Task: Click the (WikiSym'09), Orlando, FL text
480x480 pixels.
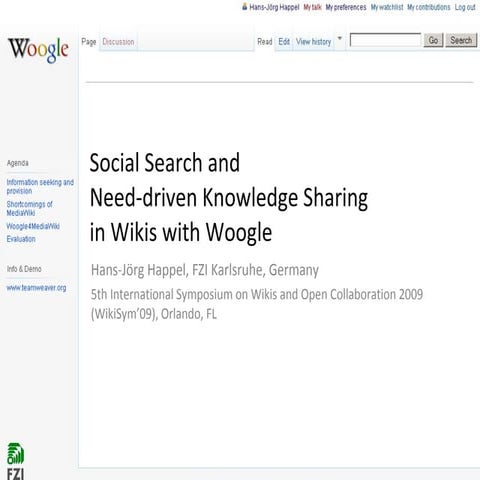Action: [154, 314]
